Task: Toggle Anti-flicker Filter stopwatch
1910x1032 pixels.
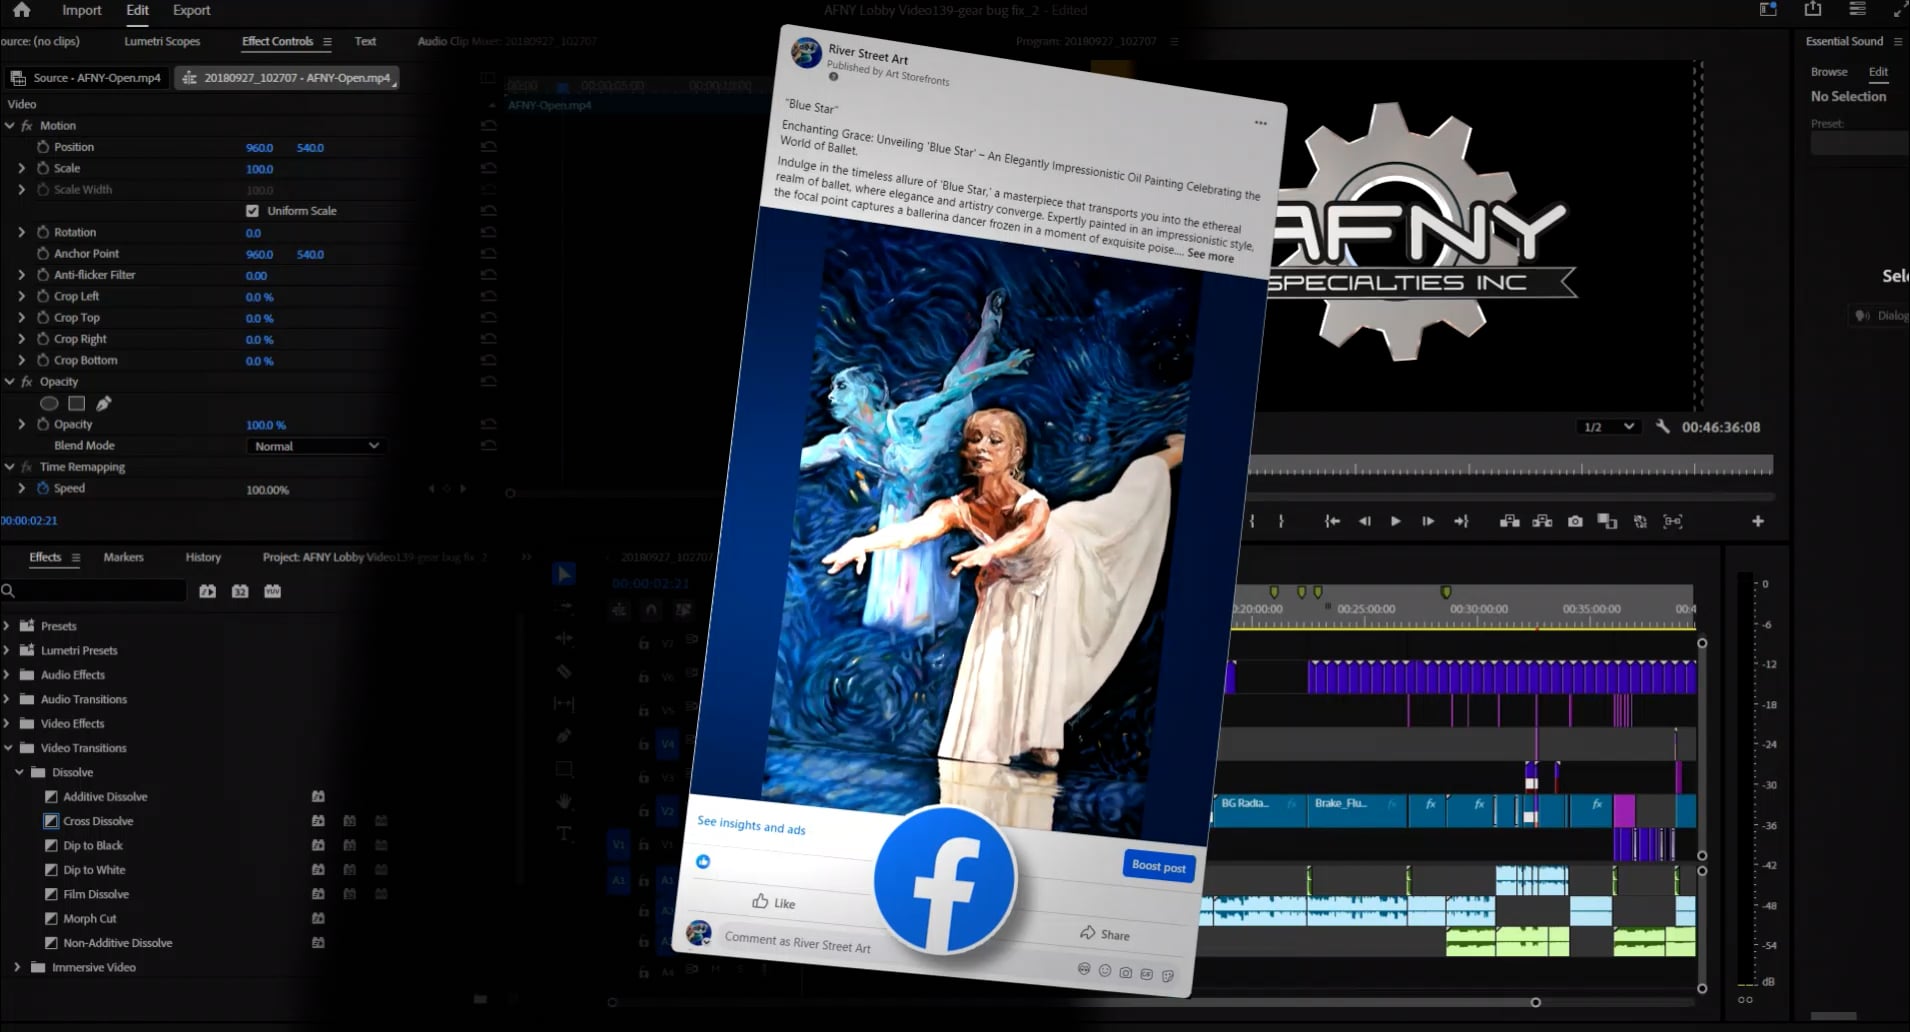Action: (x=43, y=275)
